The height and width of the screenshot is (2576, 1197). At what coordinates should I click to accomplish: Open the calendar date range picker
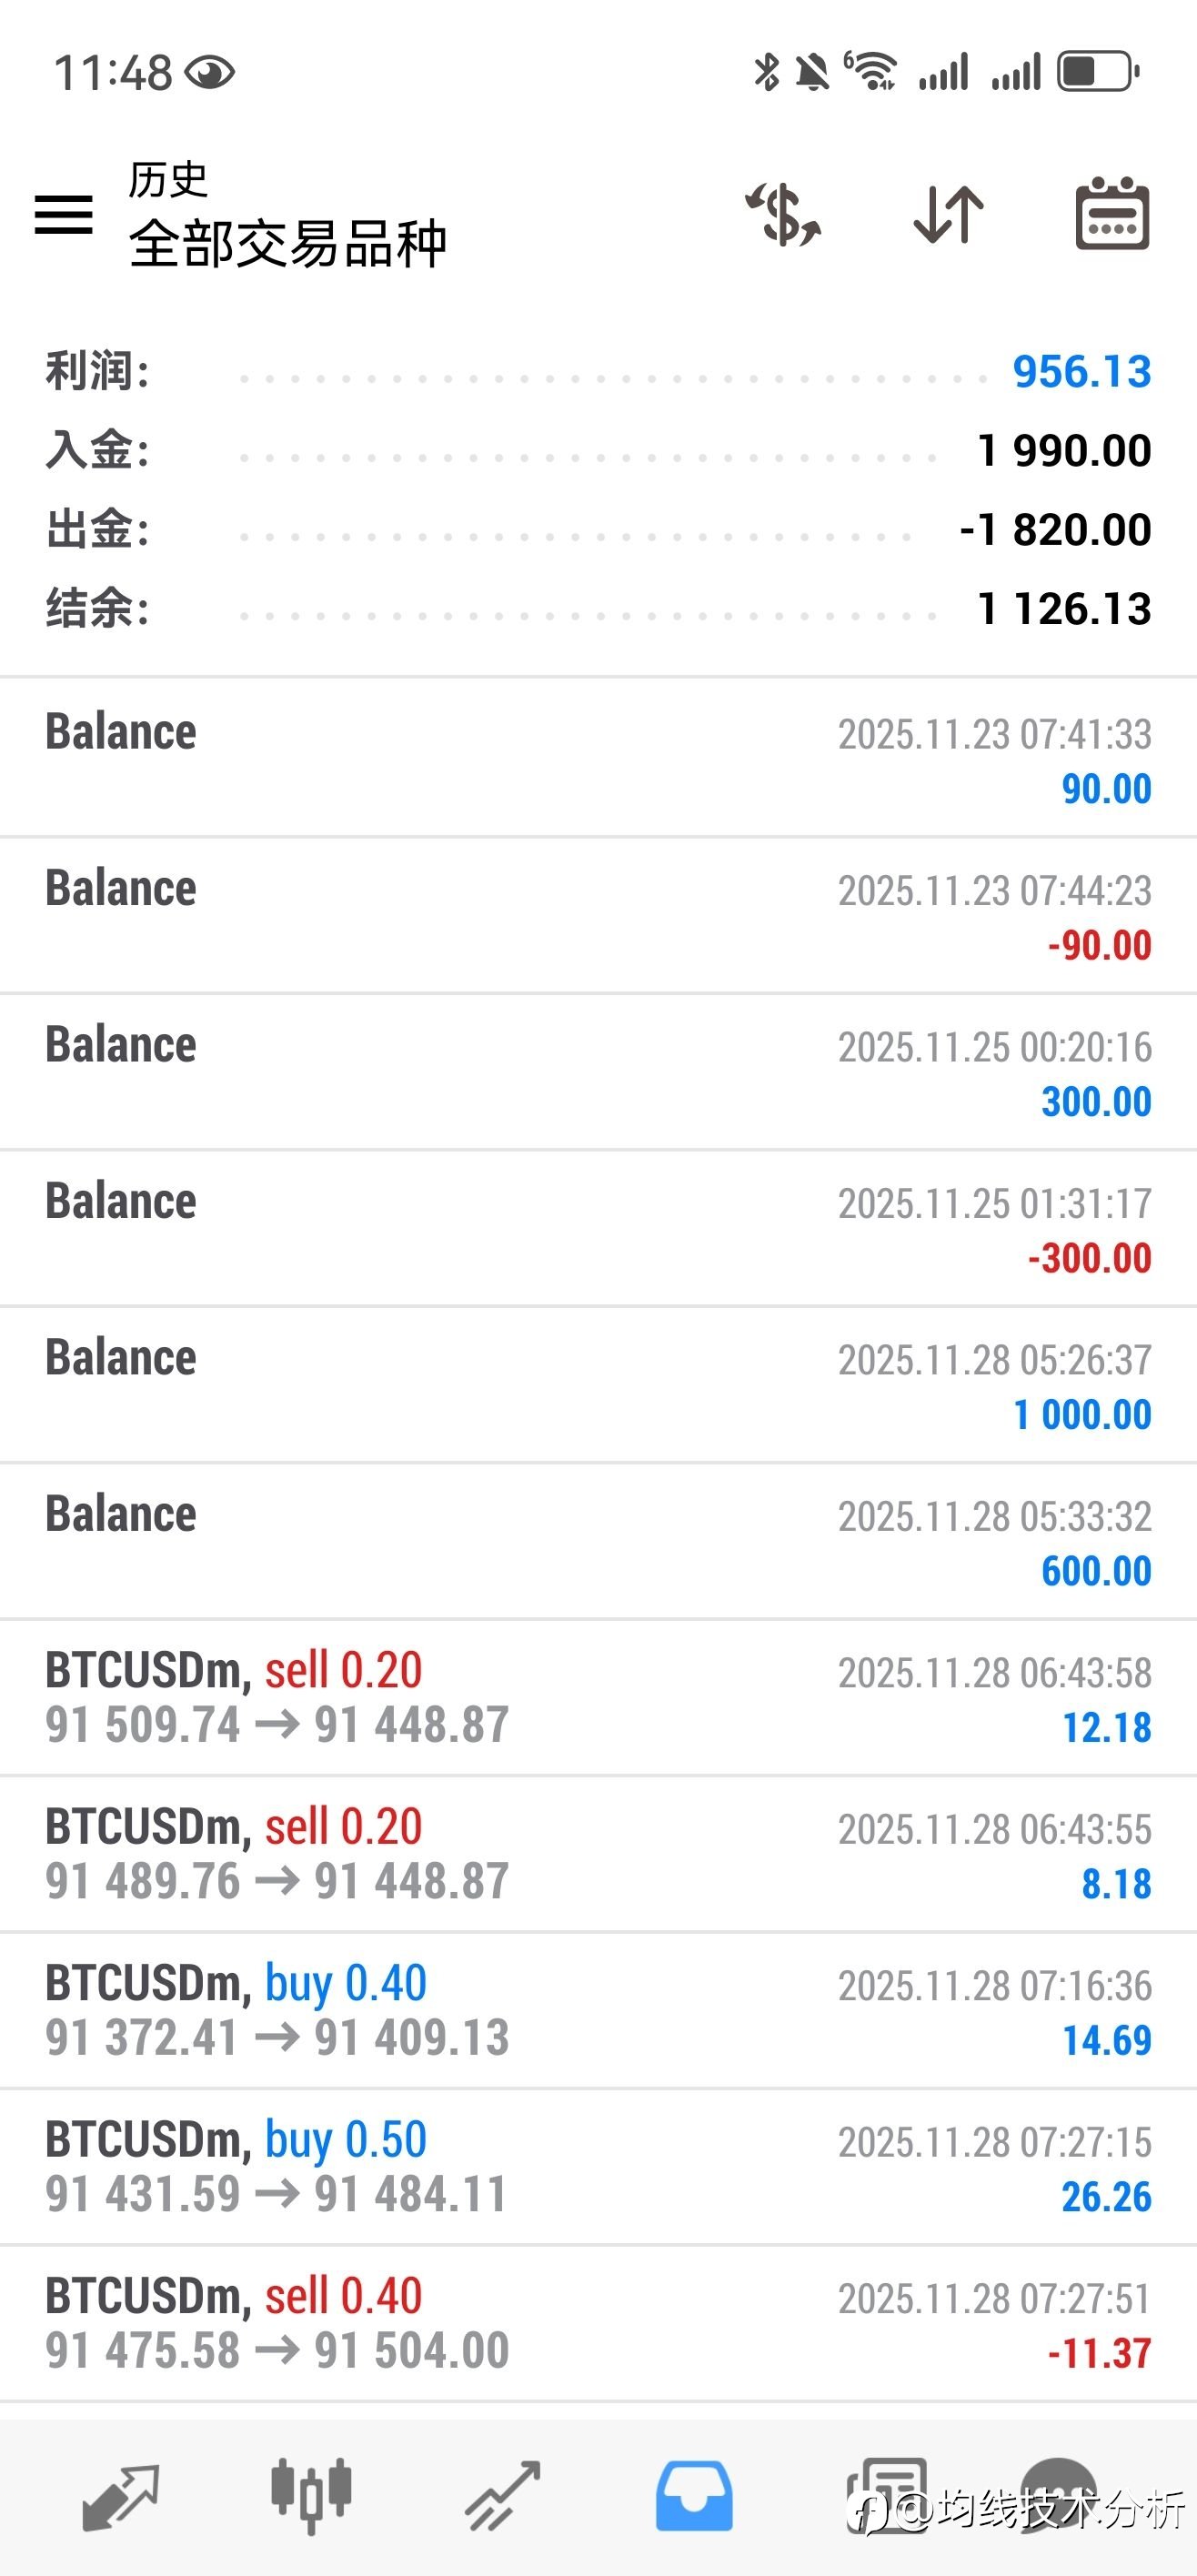1112,214
